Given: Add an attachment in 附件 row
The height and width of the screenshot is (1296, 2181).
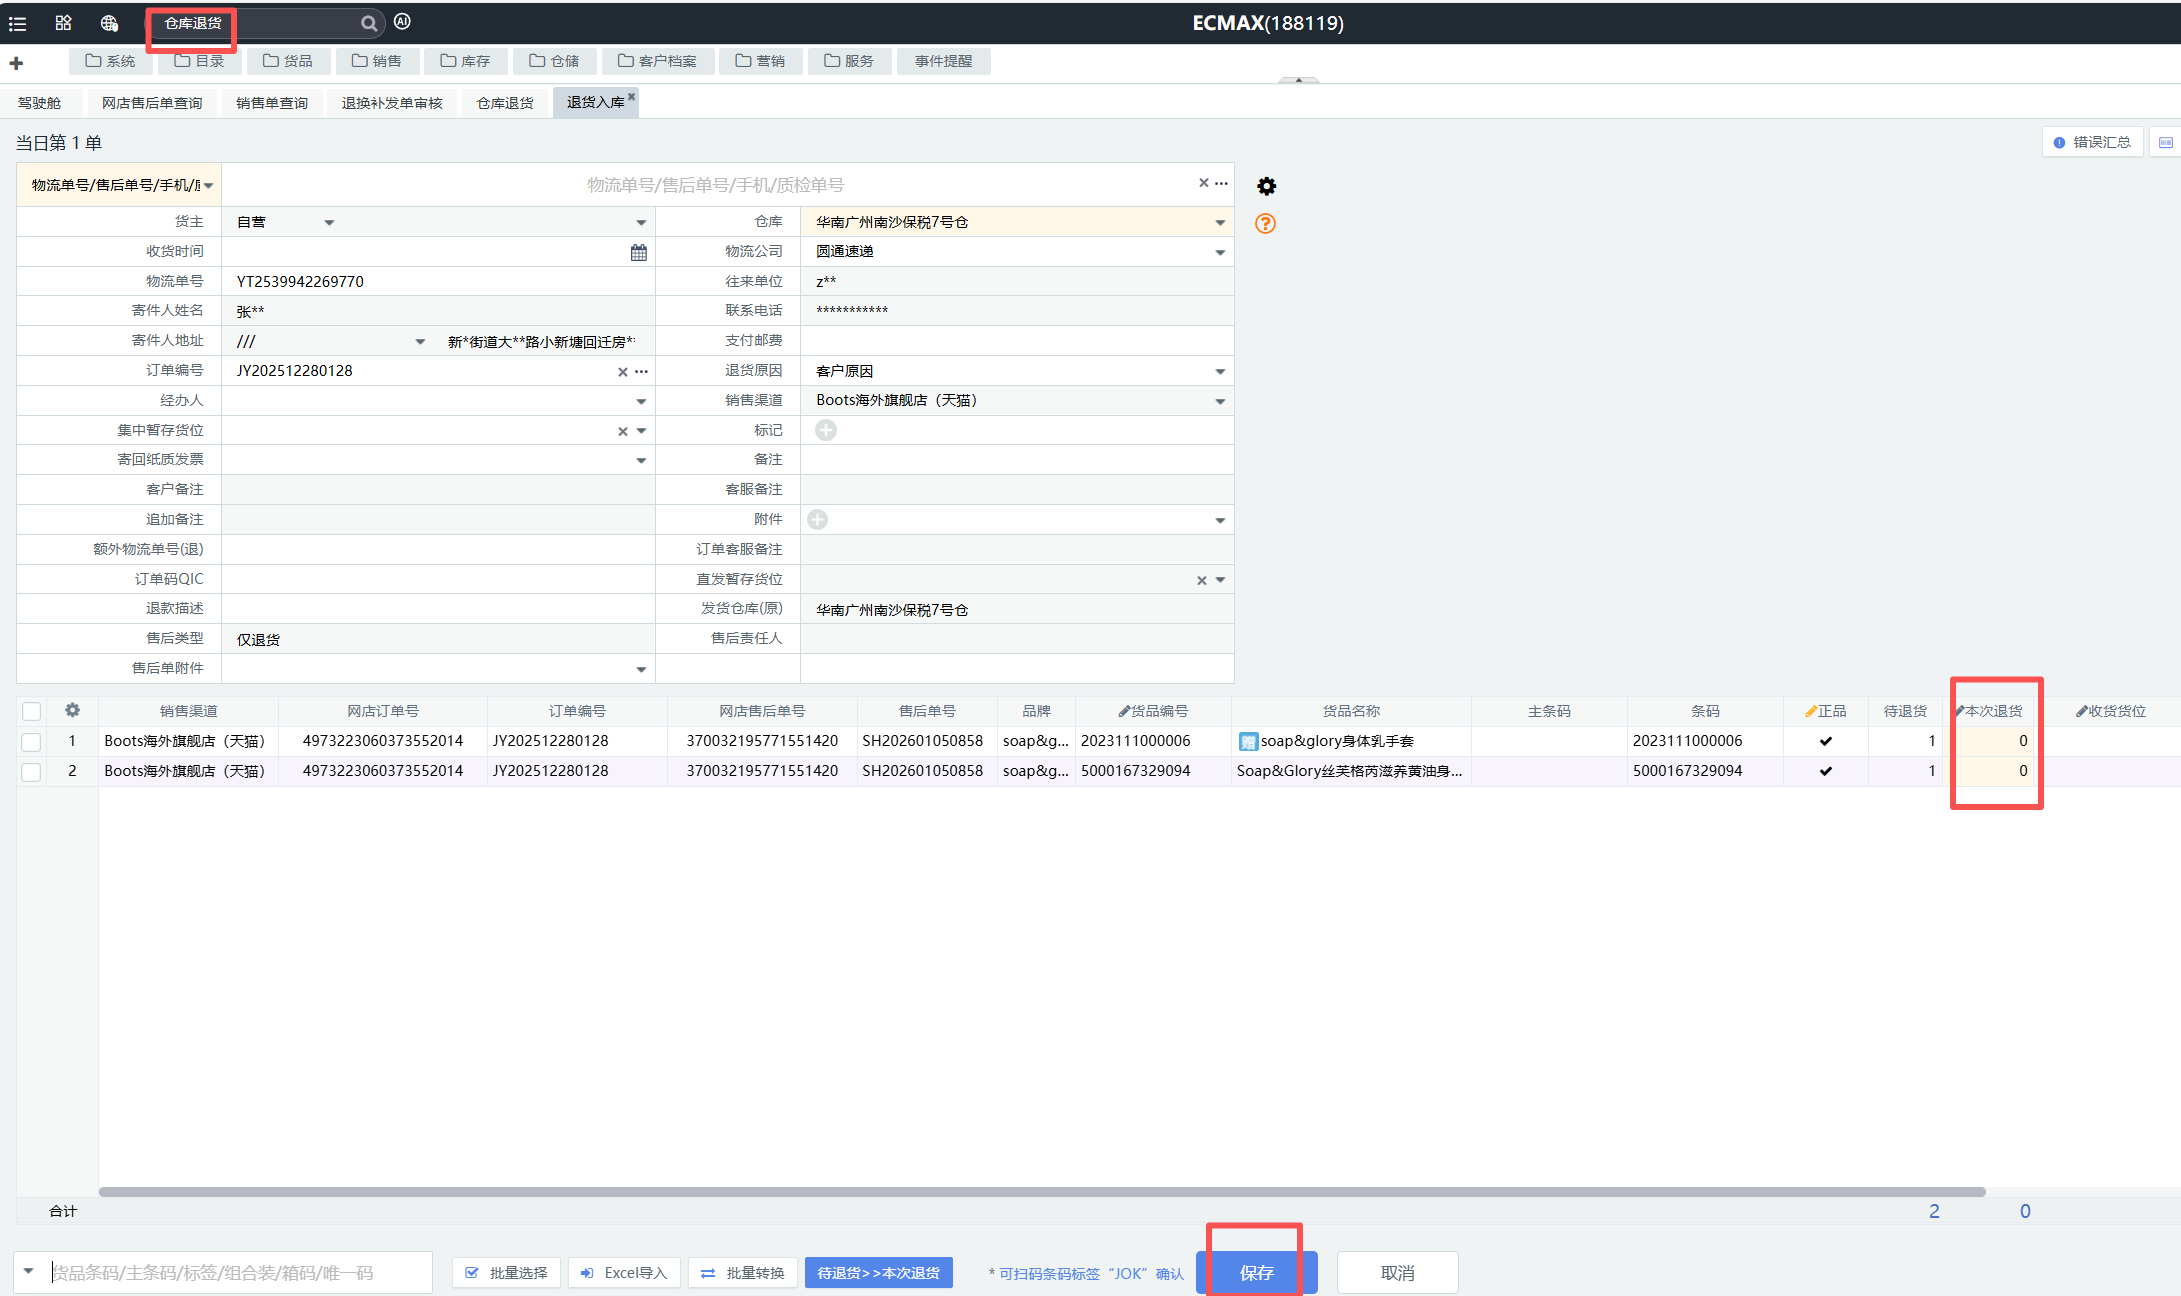Looking at the screenshot, I should tap(817, 520).
